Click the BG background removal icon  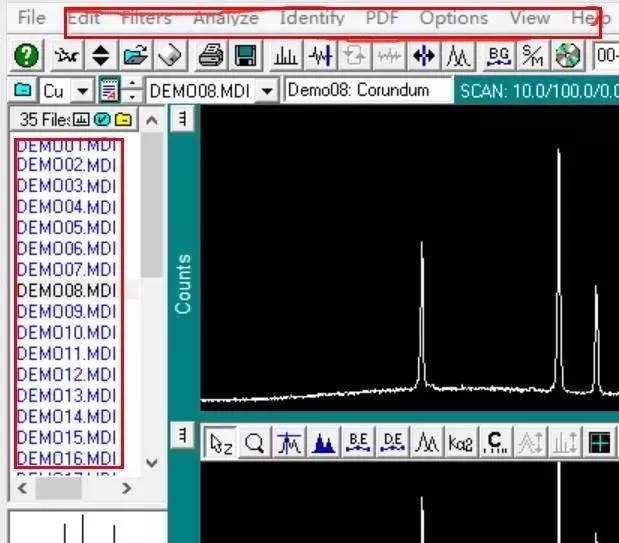(x=499, y=55)
